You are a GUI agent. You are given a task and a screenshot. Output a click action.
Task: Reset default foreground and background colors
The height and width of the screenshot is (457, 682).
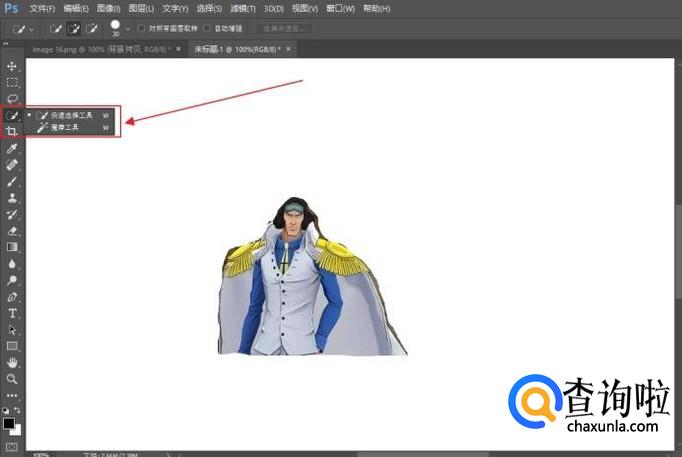click(5, 410)
